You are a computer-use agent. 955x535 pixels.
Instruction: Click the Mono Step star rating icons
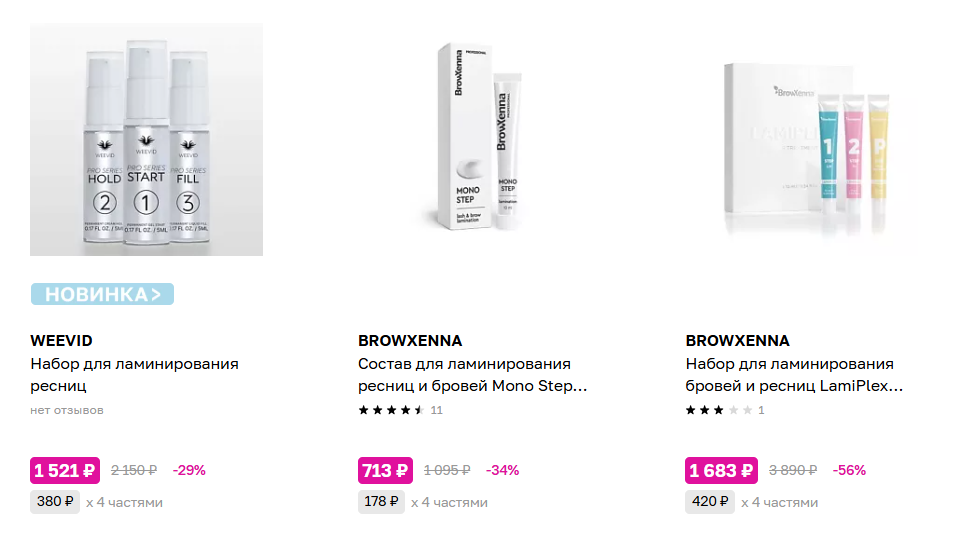[x=391, y=410]
